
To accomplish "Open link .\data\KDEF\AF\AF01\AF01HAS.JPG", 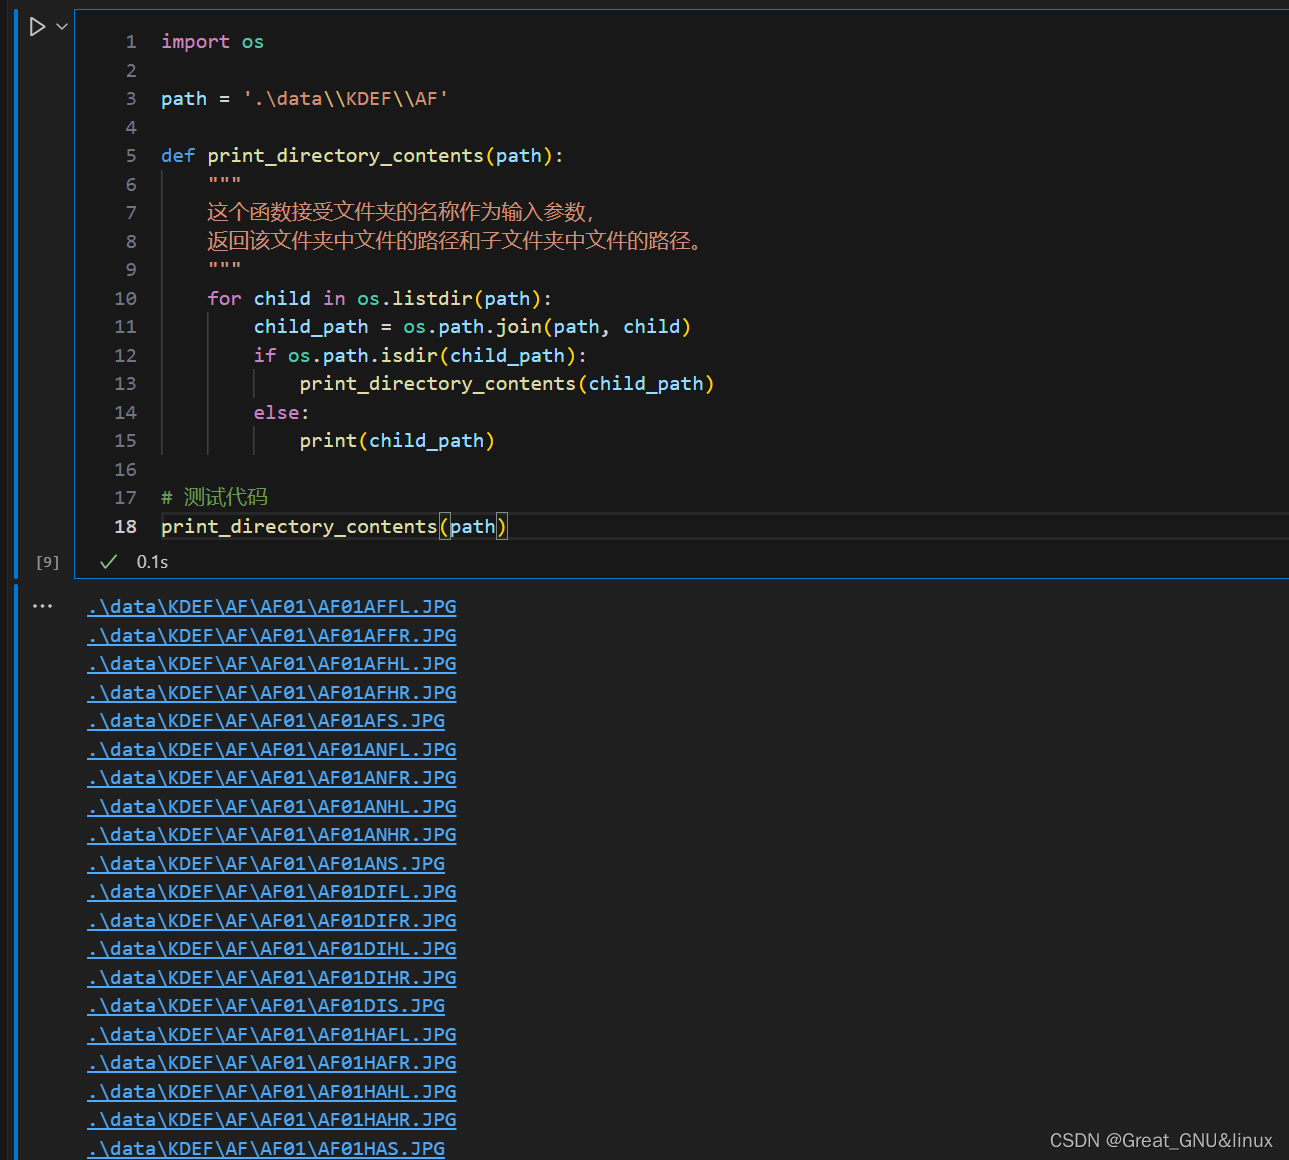I will coord(266,1149).
